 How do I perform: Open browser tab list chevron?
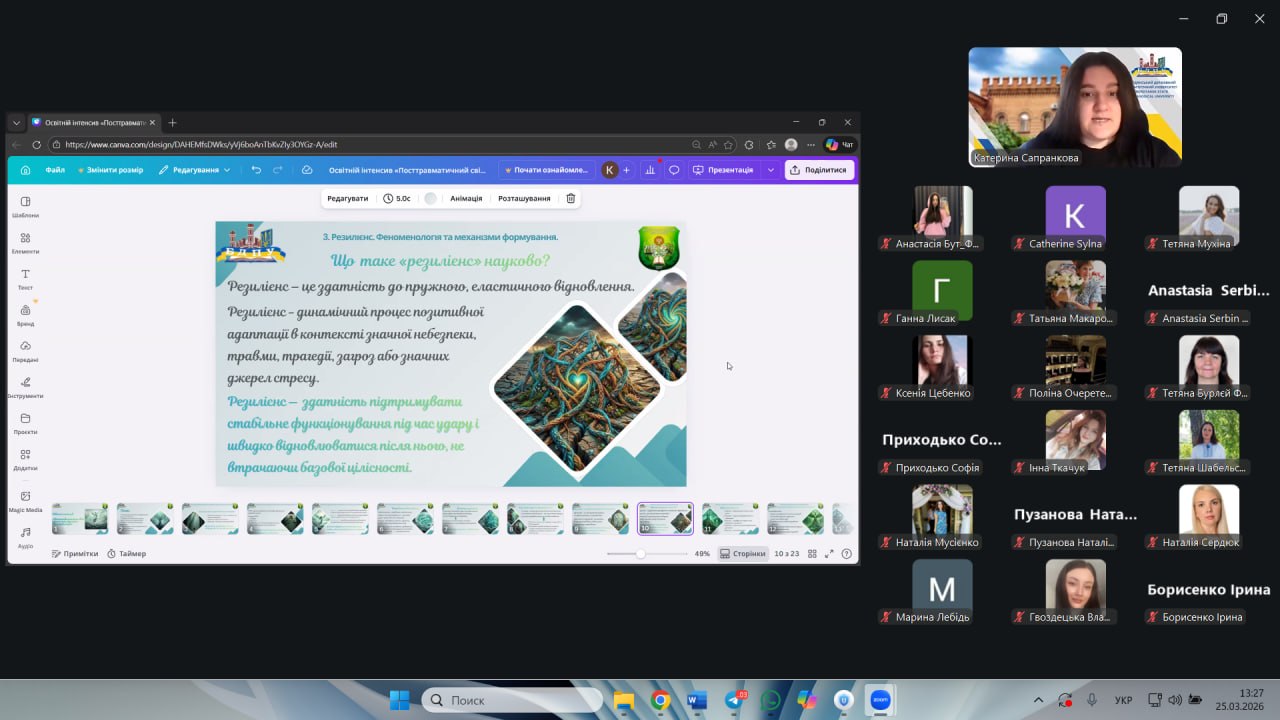pyautogui.click(x=16, y=122)
